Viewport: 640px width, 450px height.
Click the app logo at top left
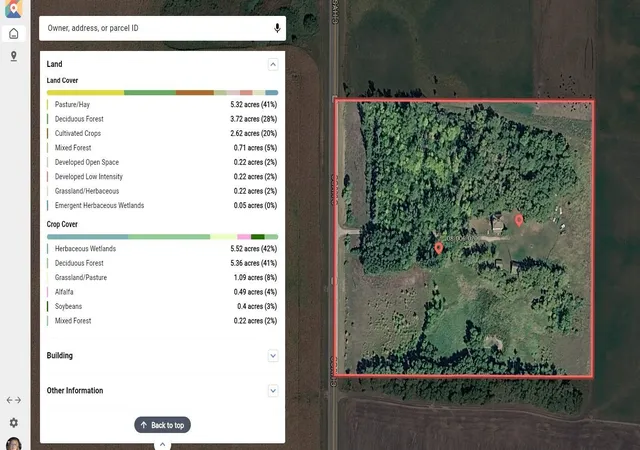pos(13,8)
